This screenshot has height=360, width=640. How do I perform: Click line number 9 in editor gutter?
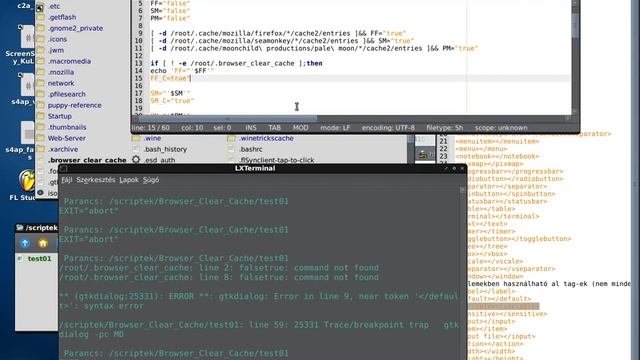point(140,33)
